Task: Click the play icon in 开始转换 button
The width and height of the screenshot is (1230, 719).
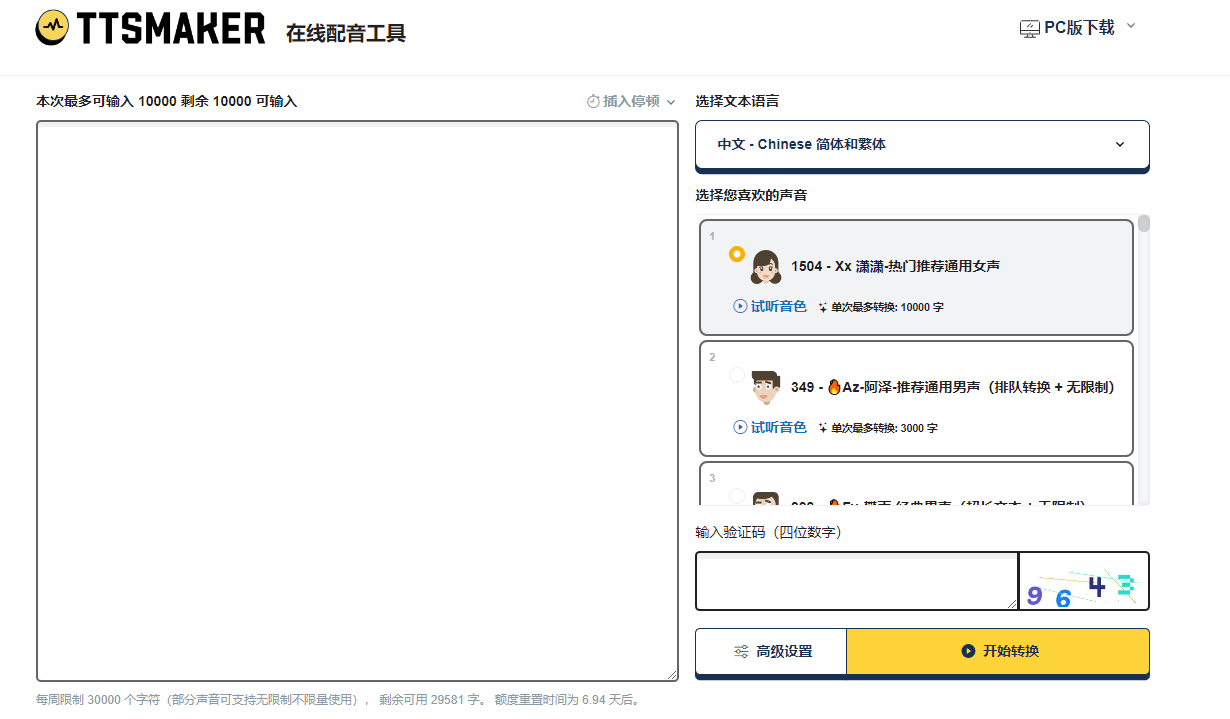Action: point(968,652)
